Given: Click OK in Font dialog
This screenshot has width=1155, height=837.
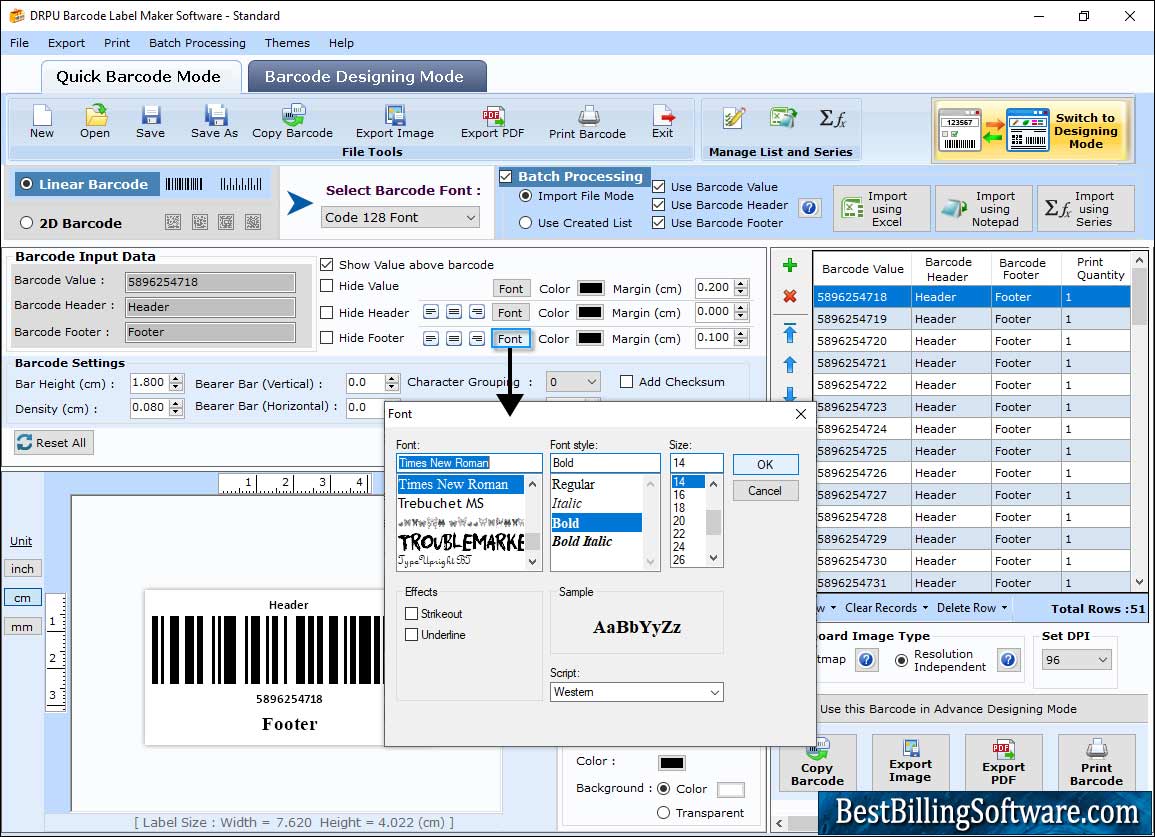Looking at the screenshot, I should [765, 464].
